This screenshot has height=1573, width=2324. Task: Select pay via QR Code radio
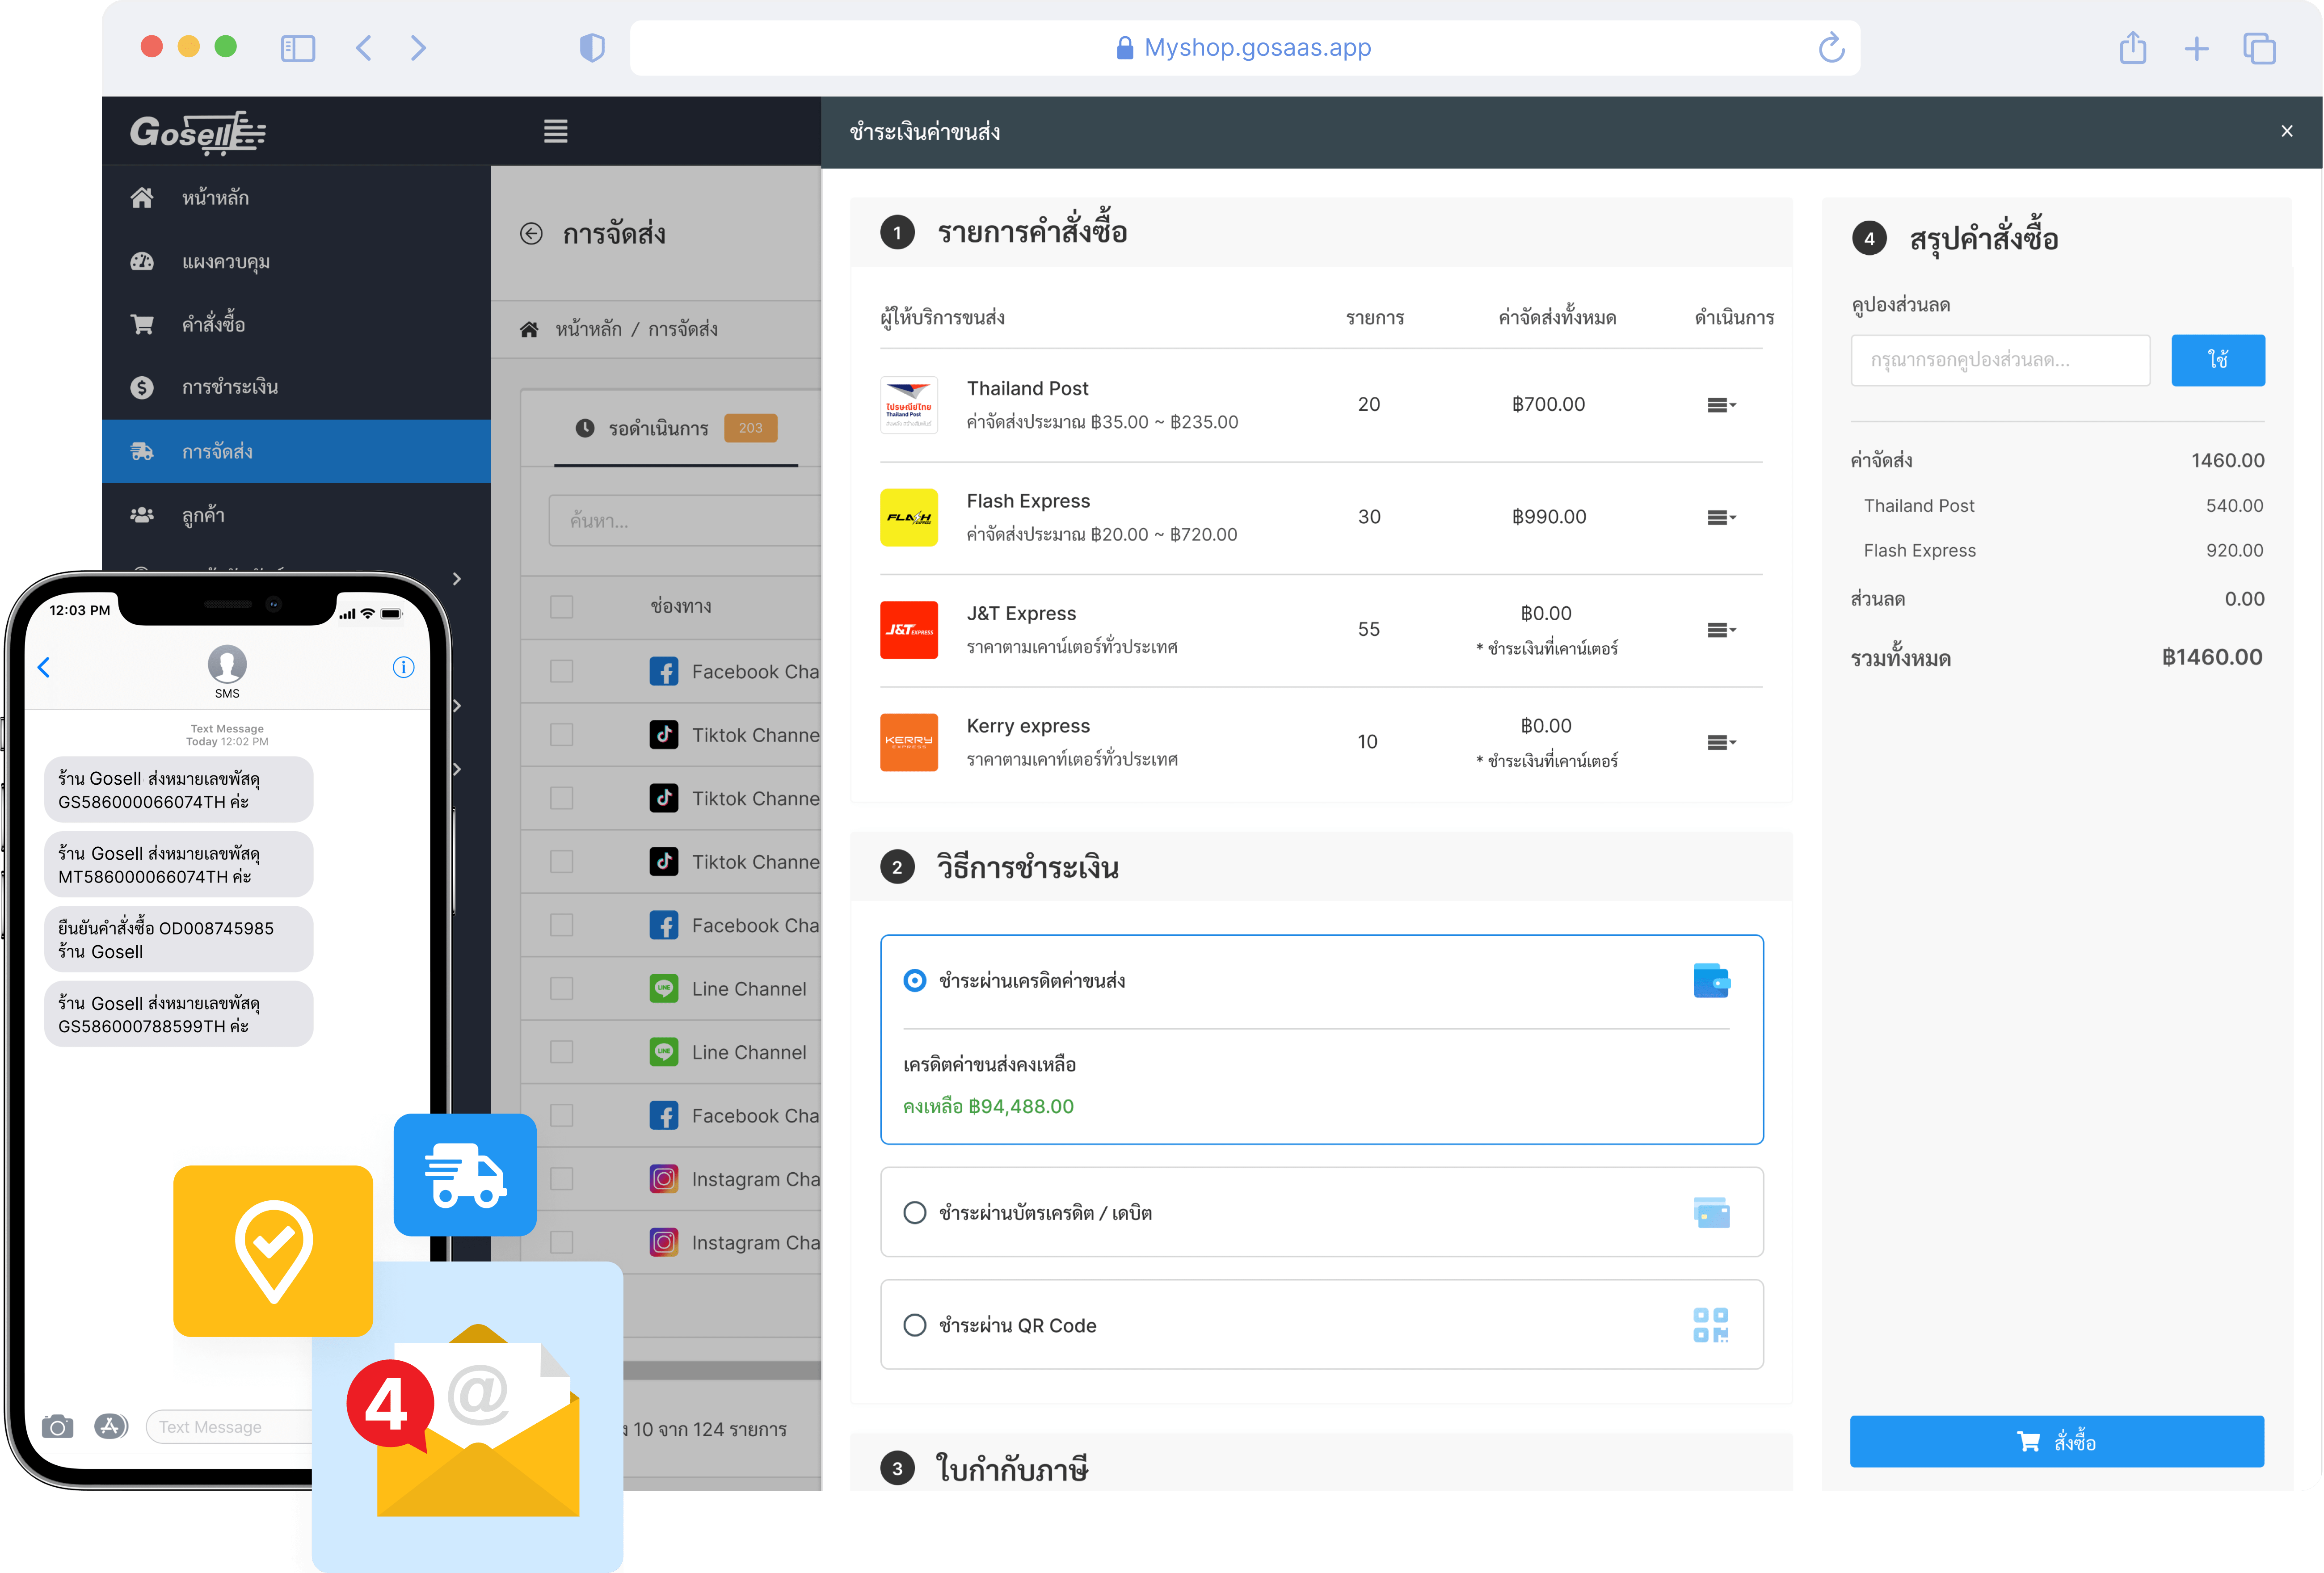tap(914, 1325)
